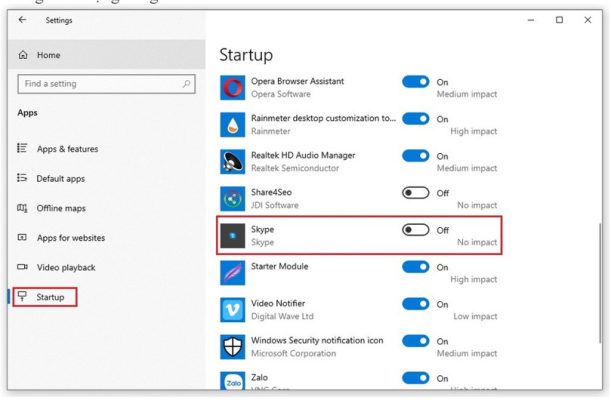611x400 pixels.
Task: Minimize the Settings window
Action: point(531,20)
